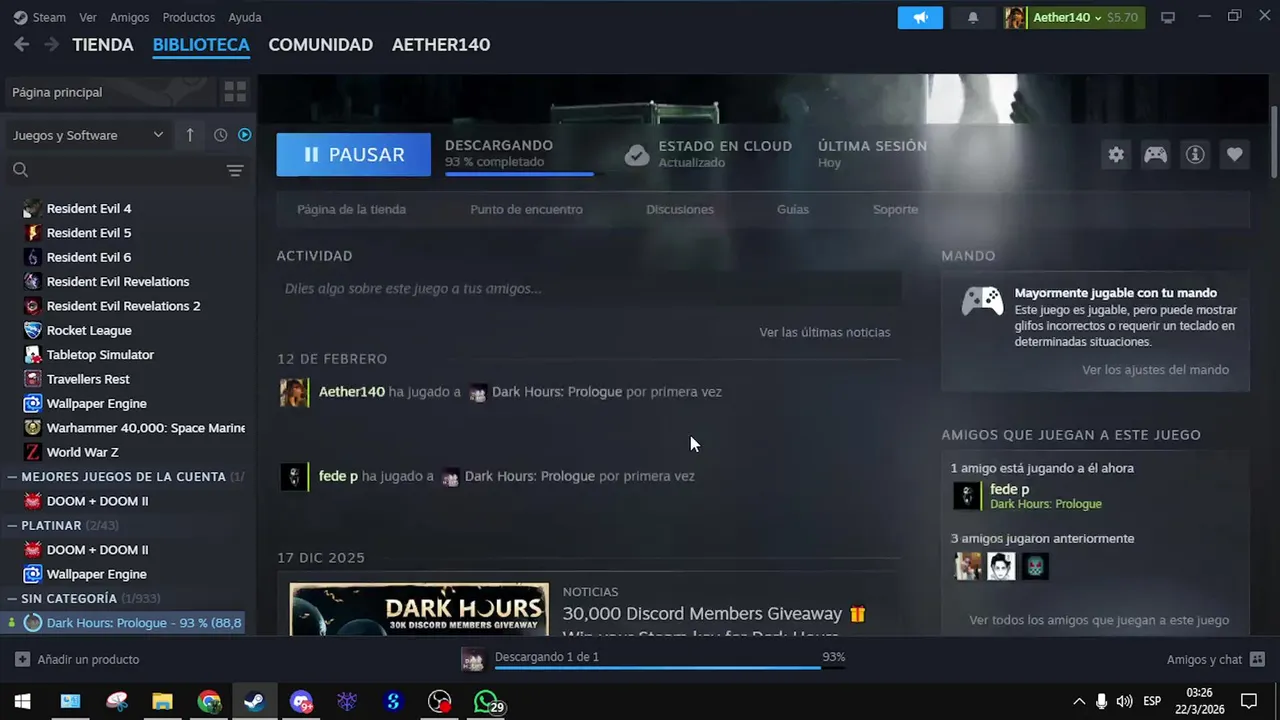This screenshot has width=1280, height=720.
Task: Open 30,000 Discord Members Giveaway news
Action: point(714,613)
